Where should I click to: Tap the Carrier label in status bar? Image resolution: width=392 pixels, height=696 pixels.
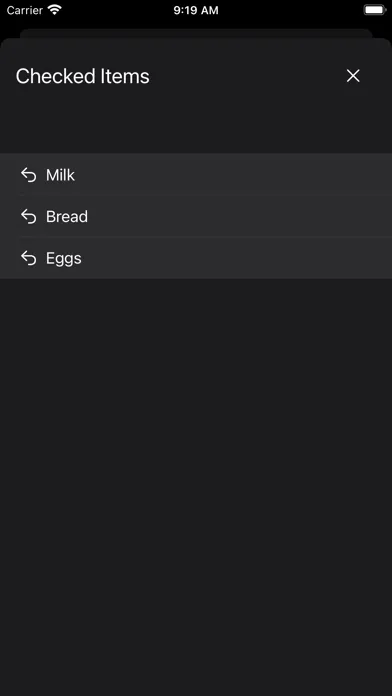tap(24, 10)
